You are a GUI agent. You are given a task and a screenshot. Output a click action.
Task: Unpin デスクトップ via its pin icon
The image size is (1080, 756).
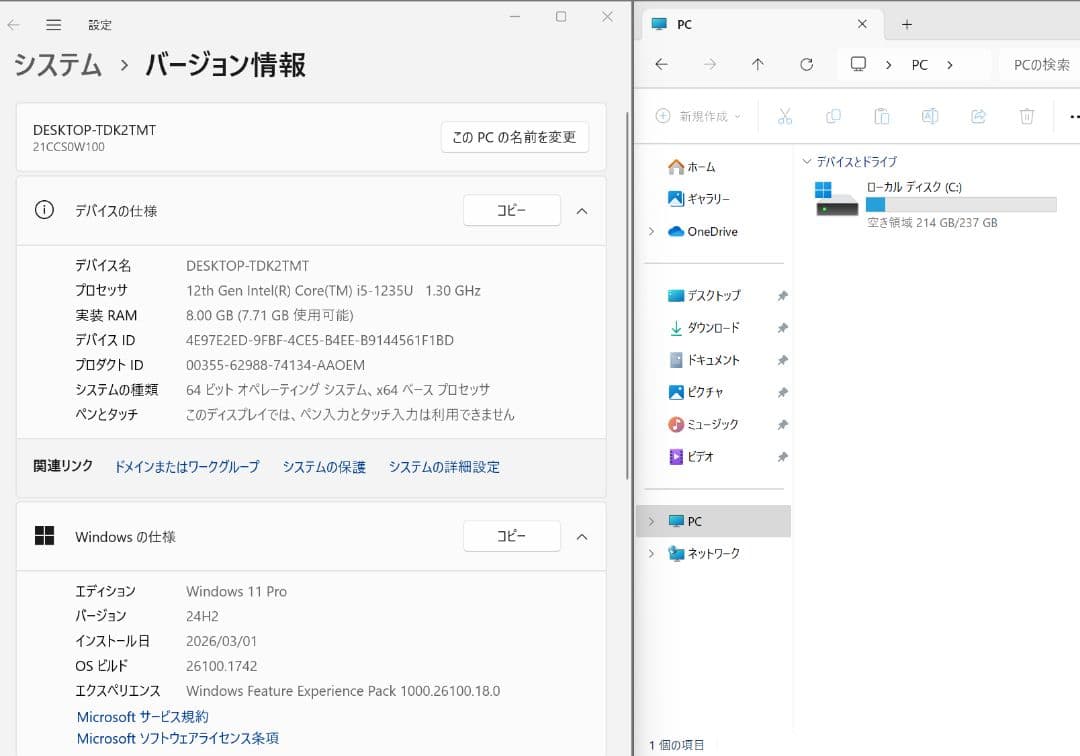(782, 295)
